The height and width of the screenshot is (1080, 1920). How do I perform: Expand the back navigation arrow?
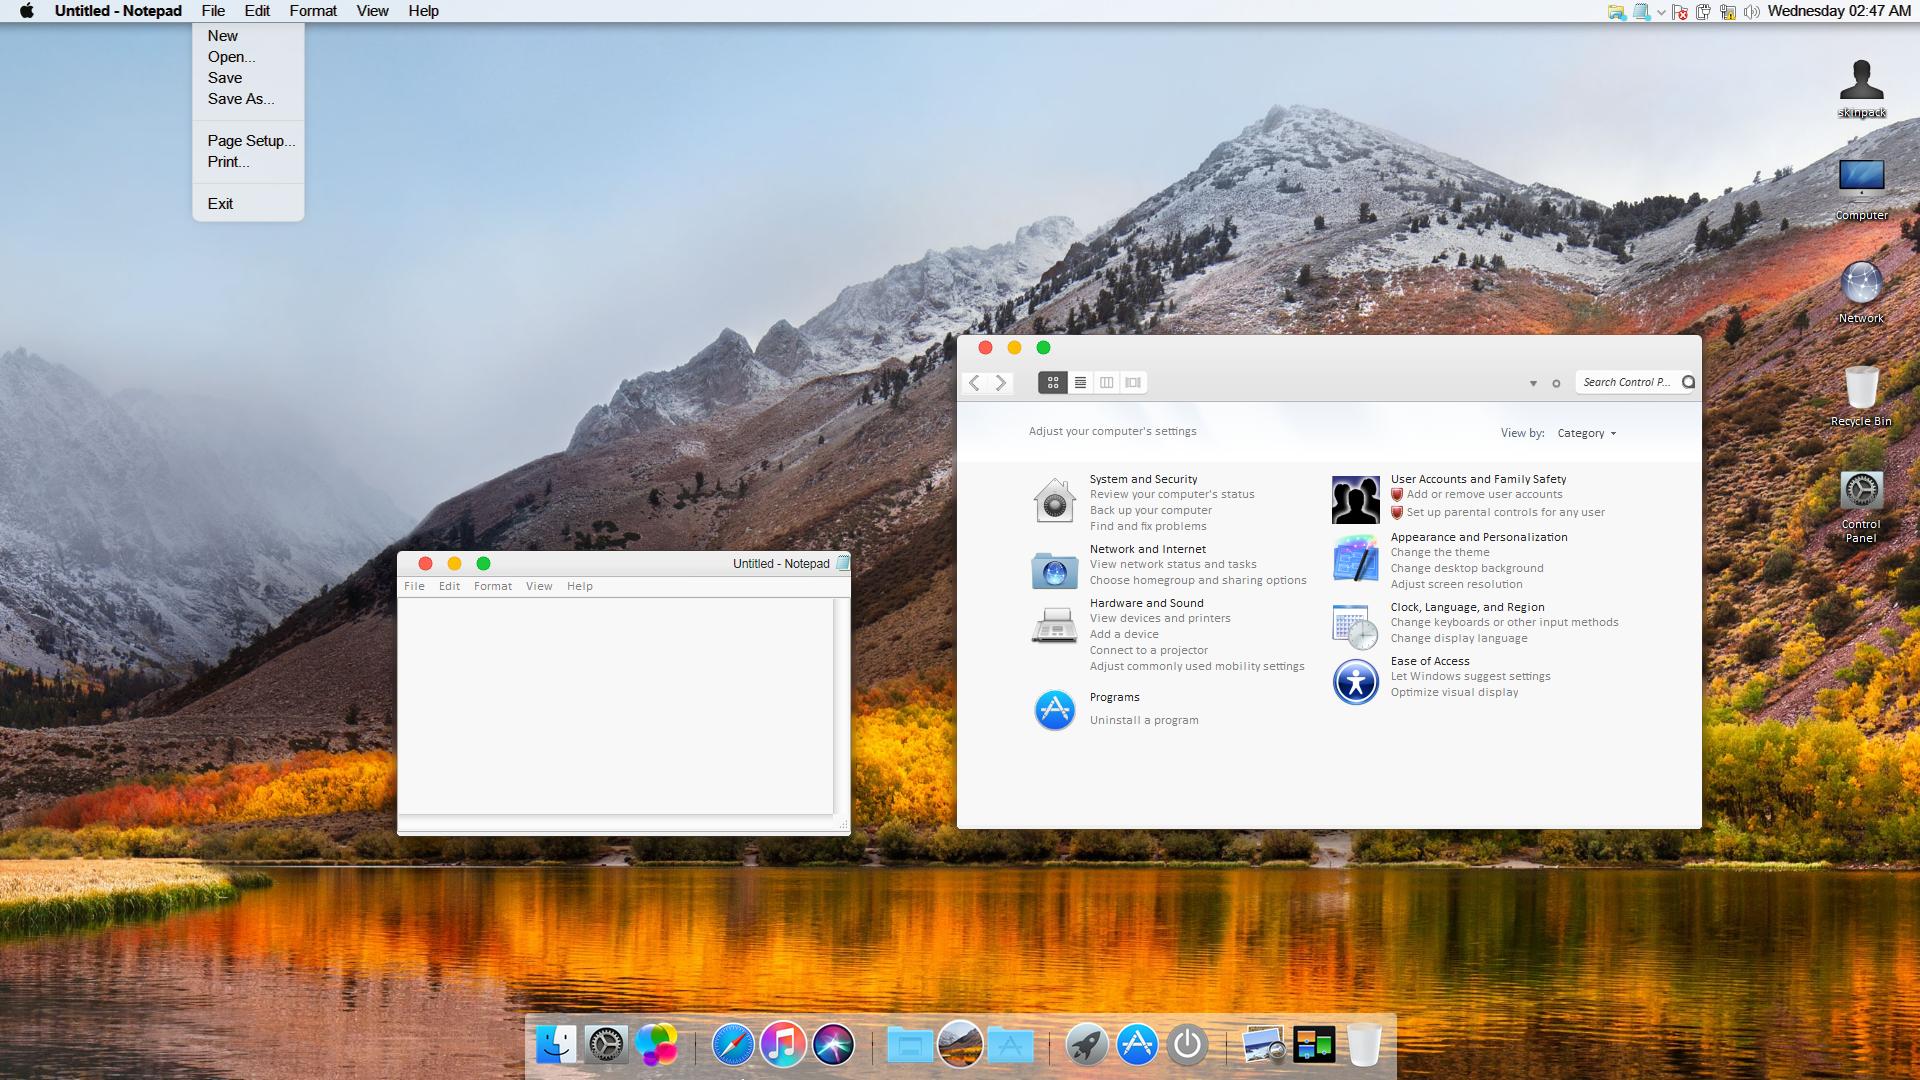click(x=975, y=381)
